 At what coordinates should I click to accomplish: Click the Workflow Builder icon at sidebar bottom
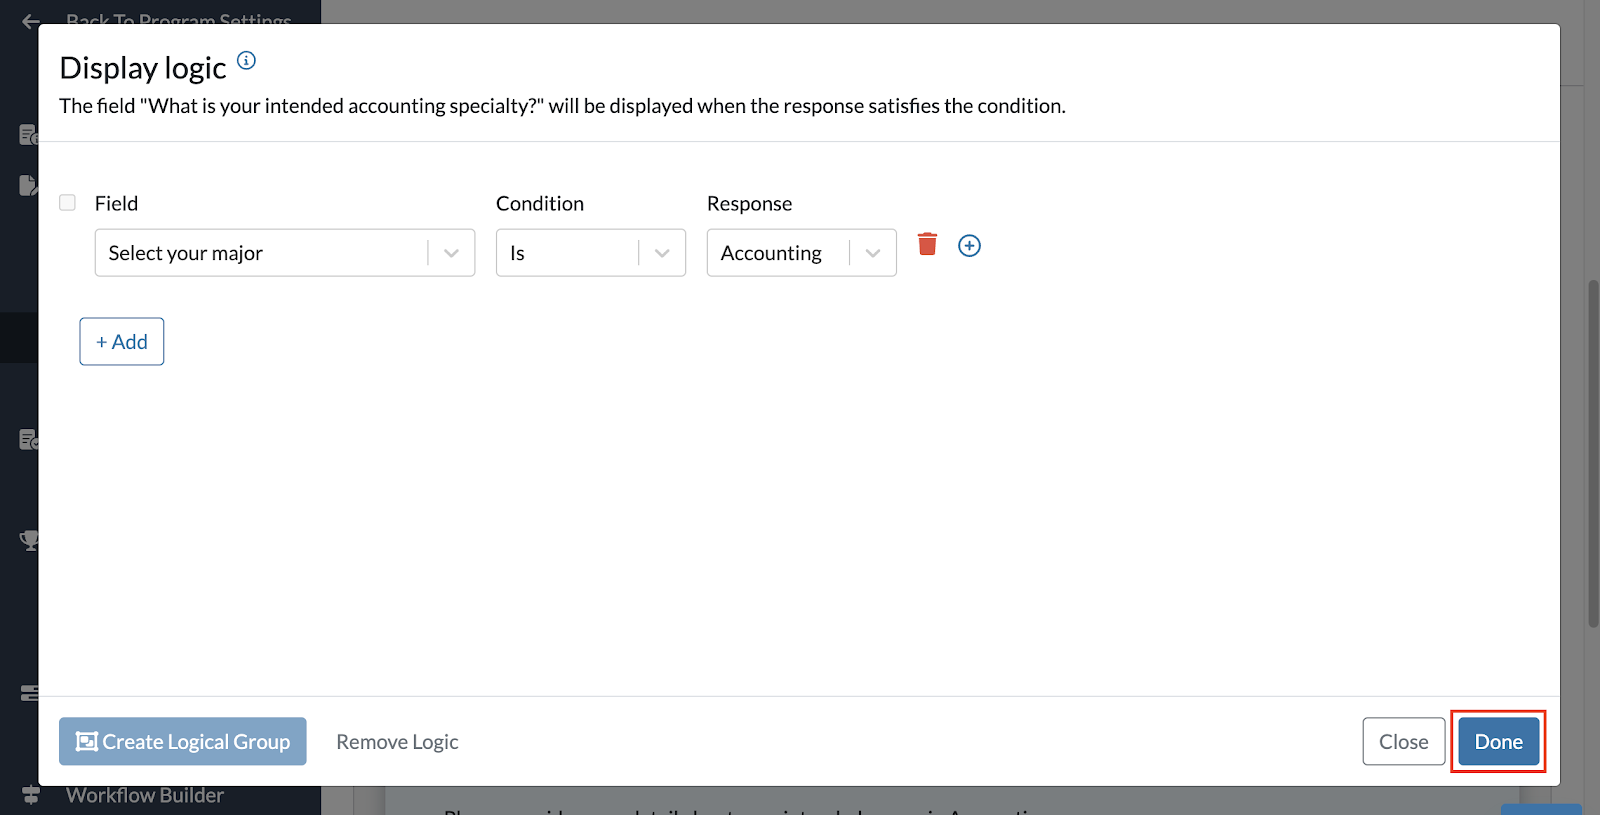(x=28, y=795)
